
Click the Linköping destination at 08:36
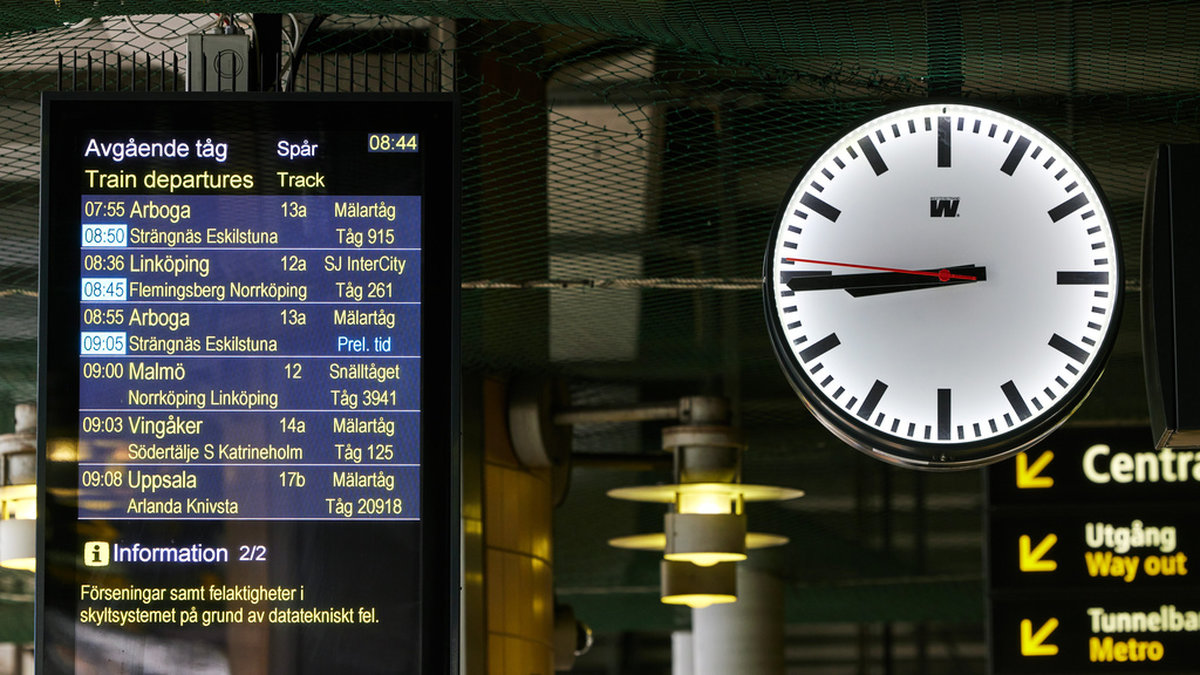point(170,264)
